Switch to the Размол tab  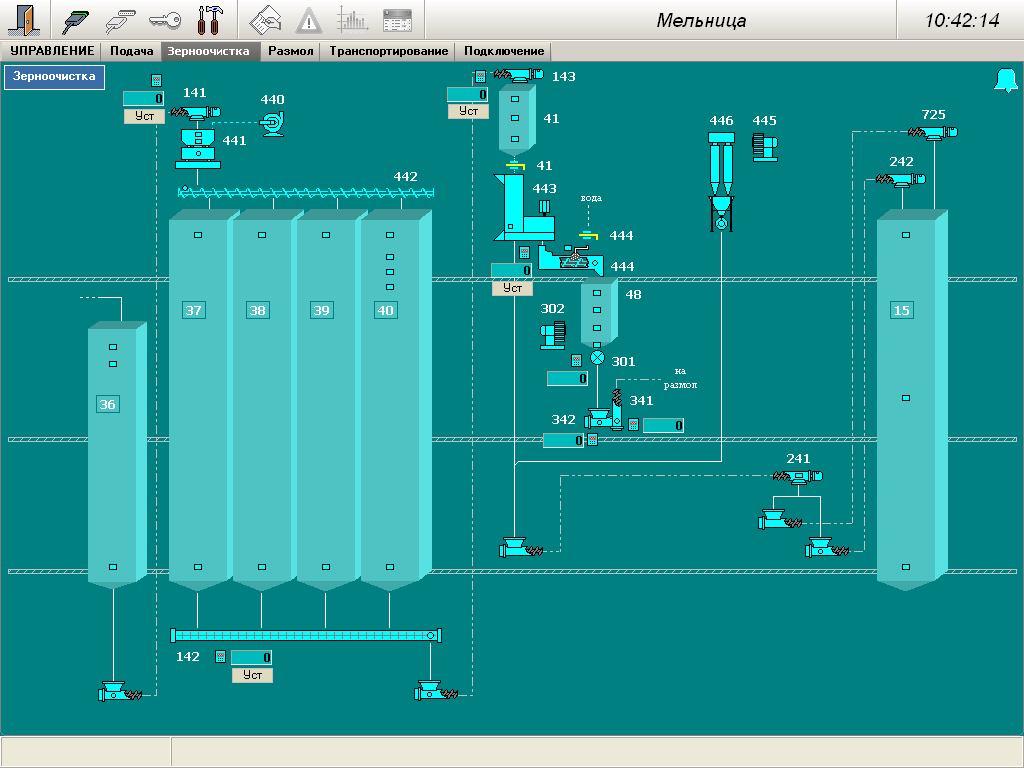tap(291, 51)
